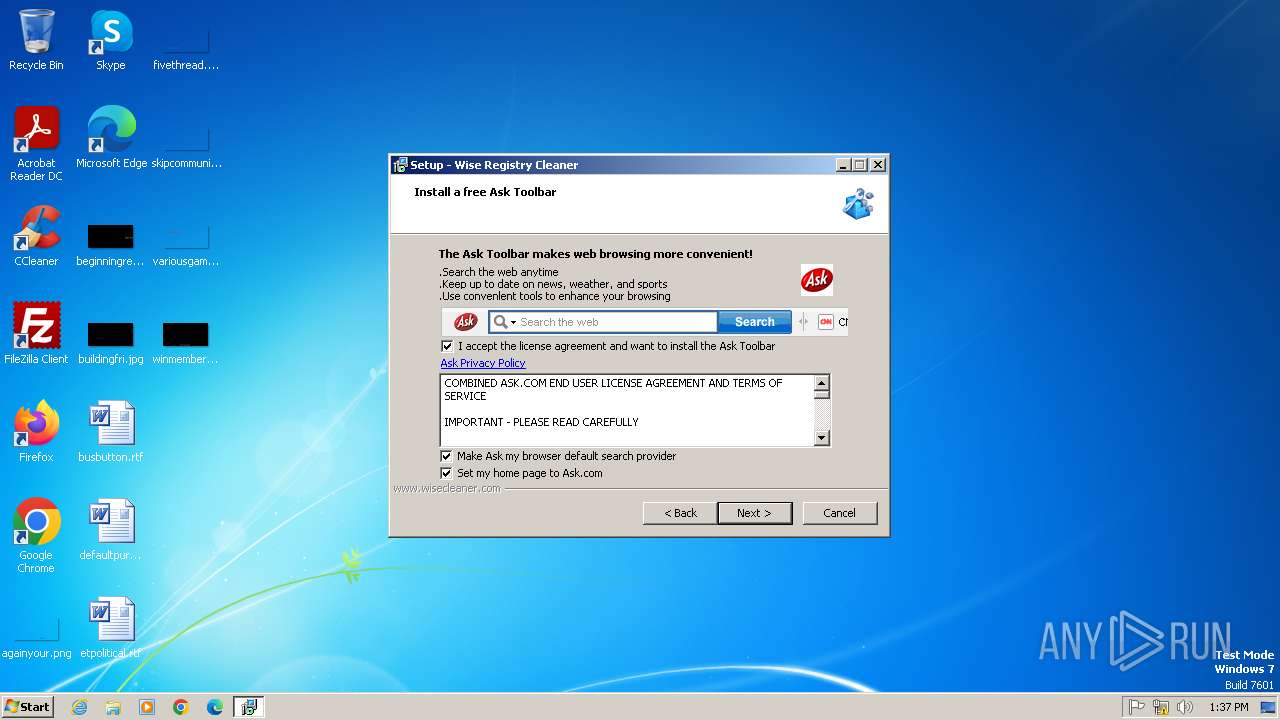Viewport: 1280px width, 720px height.
Task: Open the Ask Privacy Policy link
Action: click(483, 363)
